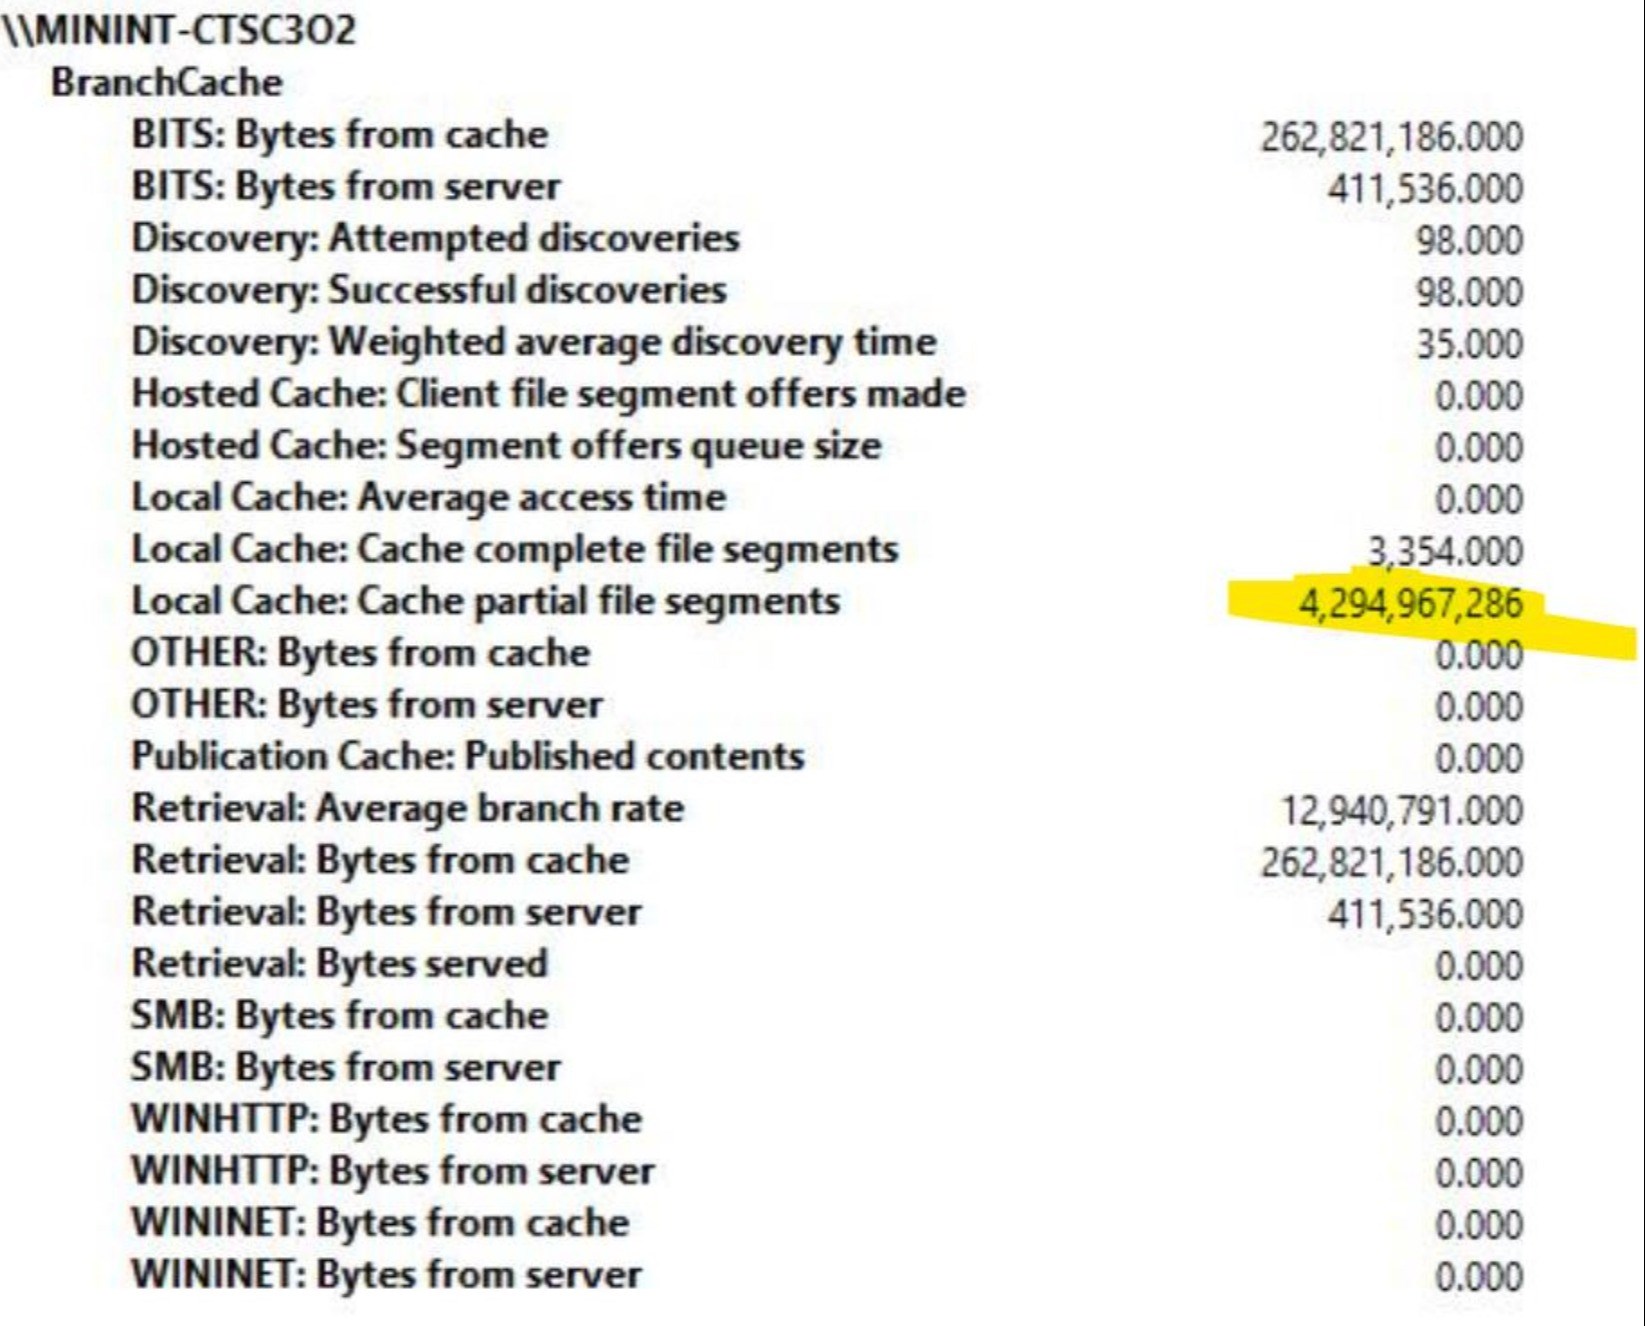Select 'Local Cache: Cache complete file segments'
The width and height of the screenshot is (1645, 1326).
pyautogui.click(x=515, y=549)
